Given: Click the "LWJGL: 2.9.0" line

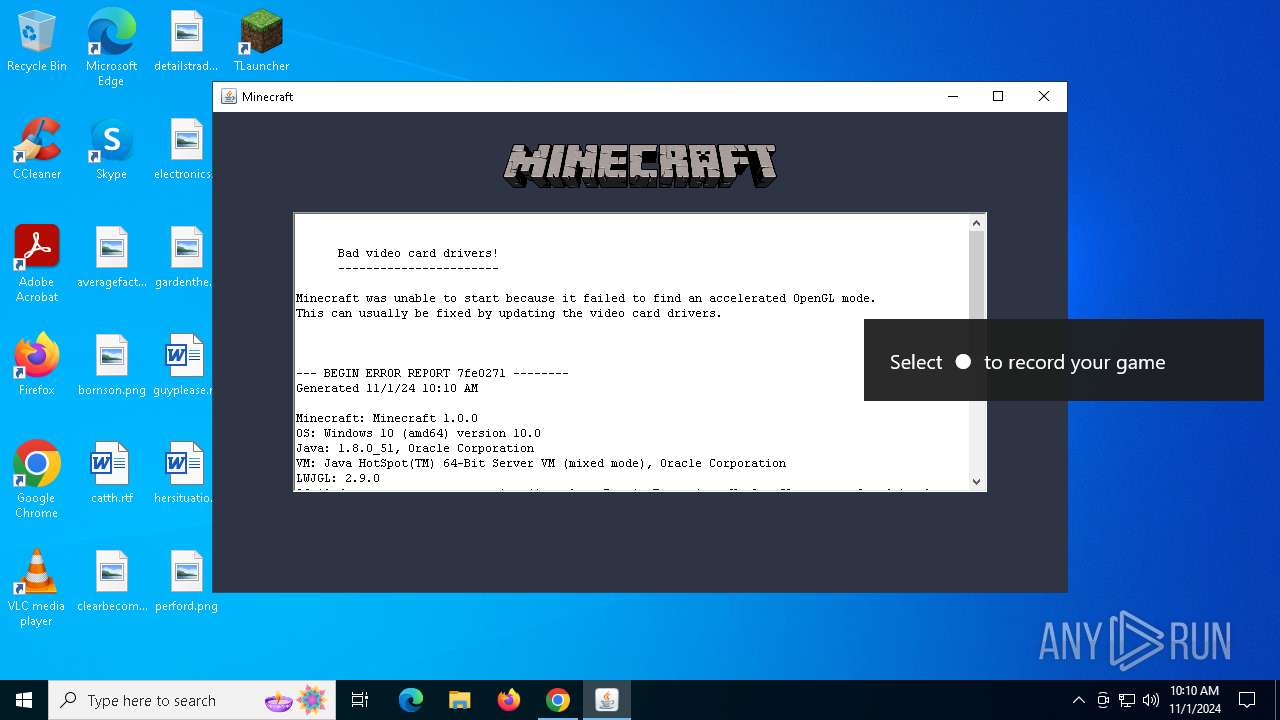Looking at the screenshot, I should 338,479.
